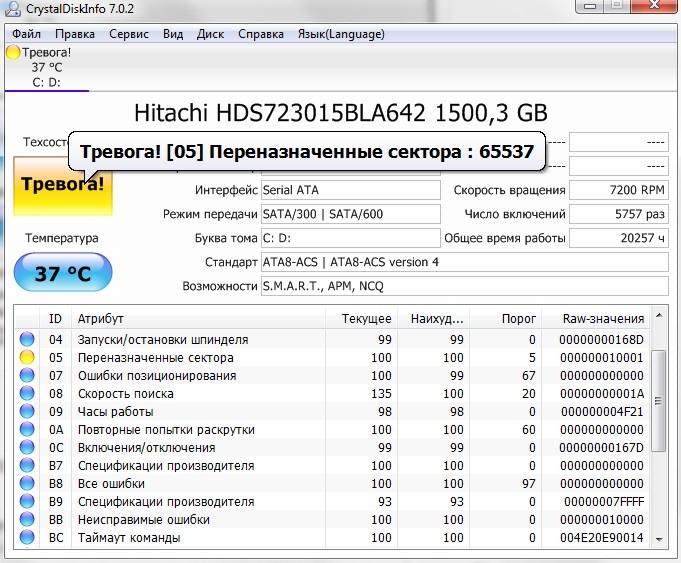681x563 pixels.
Task: Select the Переназначенные сектора attribute row
Action: coord(156,358)
